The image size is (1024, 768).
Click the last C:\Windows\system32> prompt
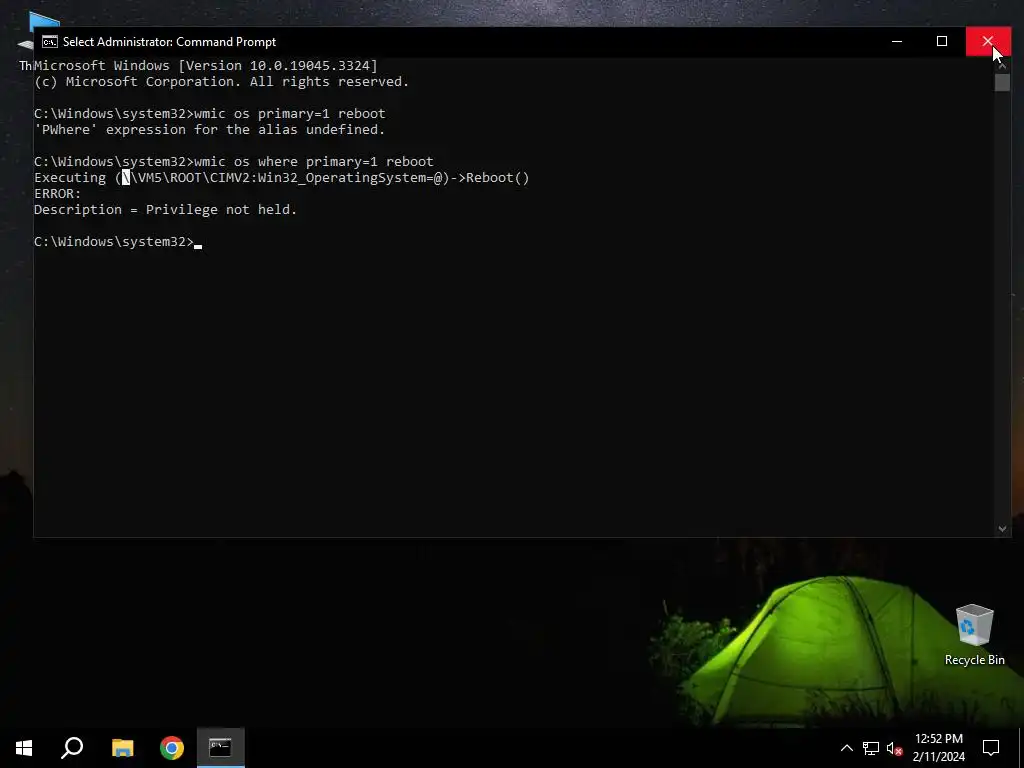coord(114,242)
